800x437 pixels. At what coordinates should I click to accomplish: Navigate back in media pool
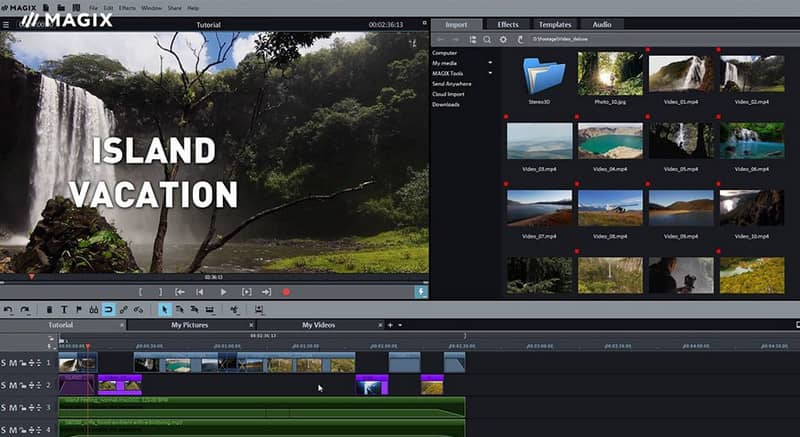click(440, 39)
